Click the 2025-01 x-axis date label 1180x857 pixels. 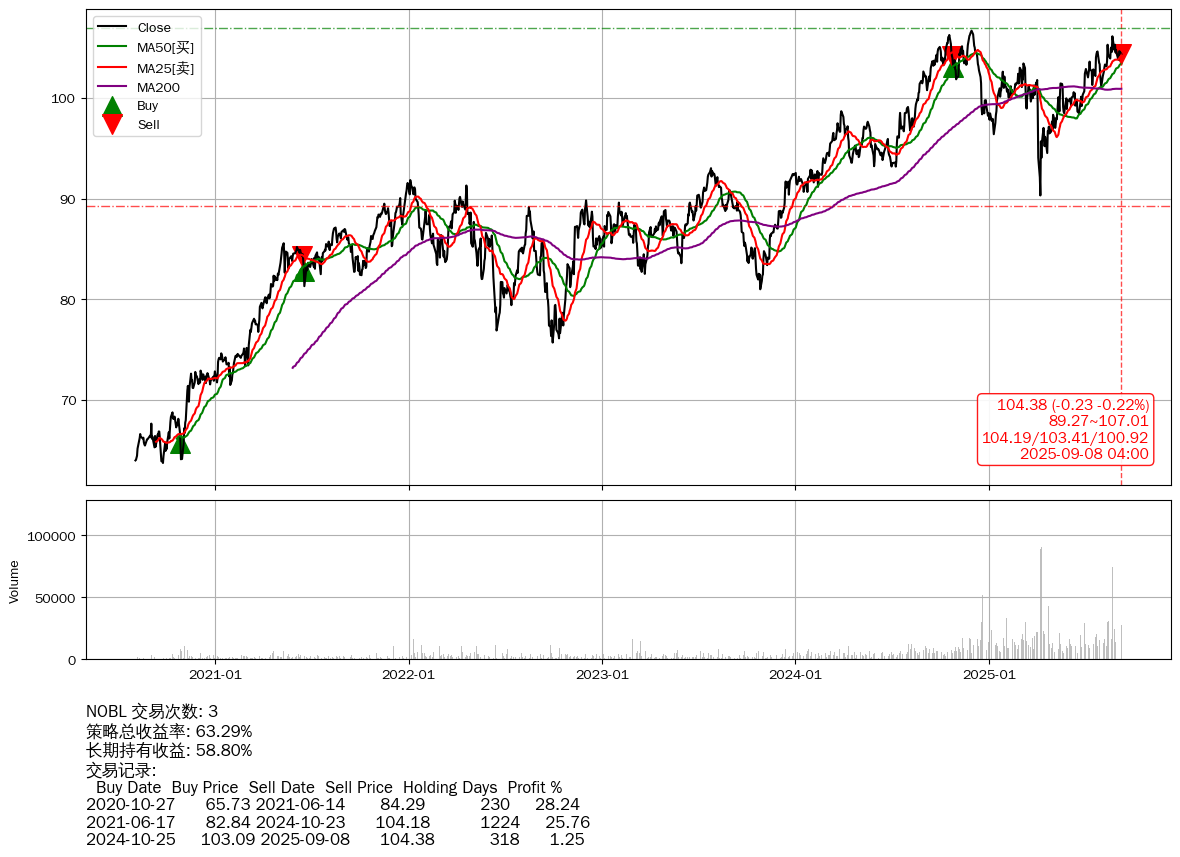(x=989, y=675)
